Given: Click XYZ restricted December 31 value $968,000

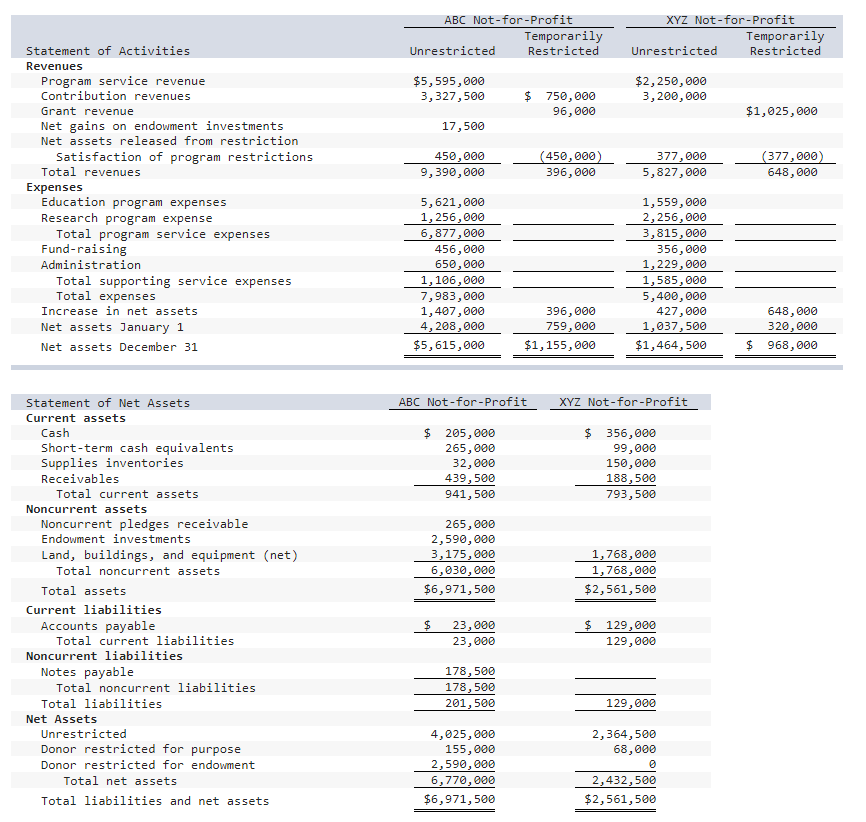Looking at the screenshot, I should coord(781,345).
